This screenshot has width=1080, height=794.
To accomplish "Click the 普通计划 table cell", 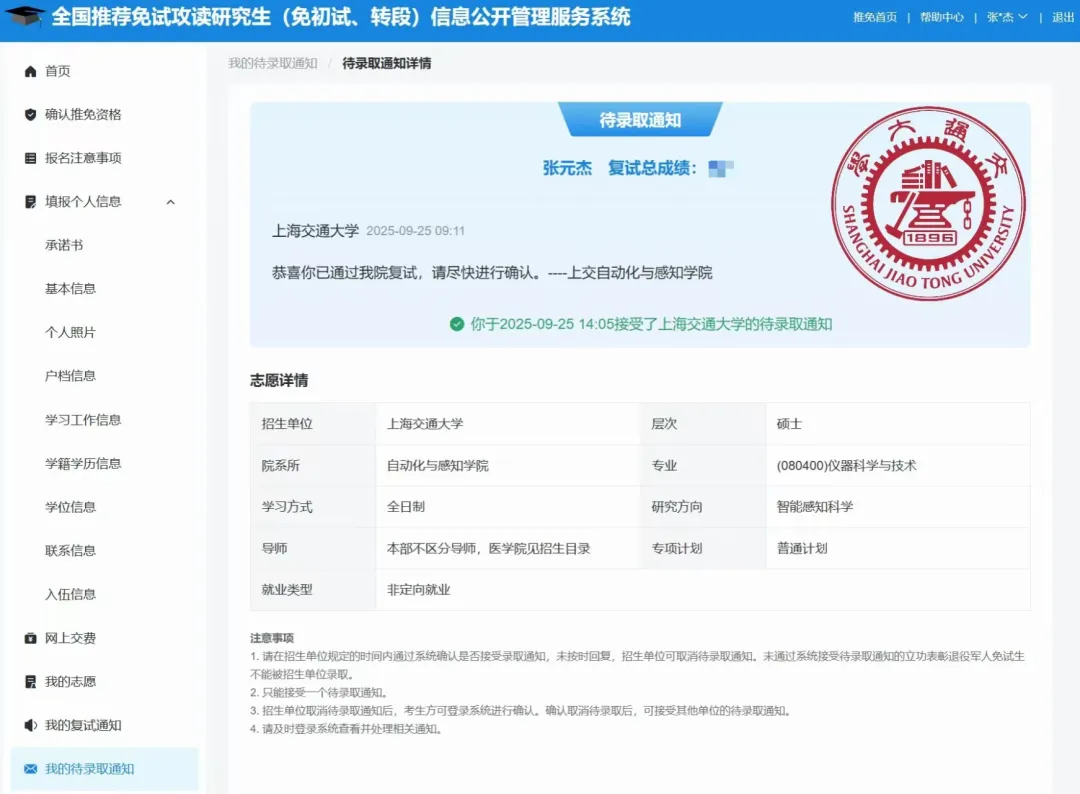I will click(x=898, y=548).
